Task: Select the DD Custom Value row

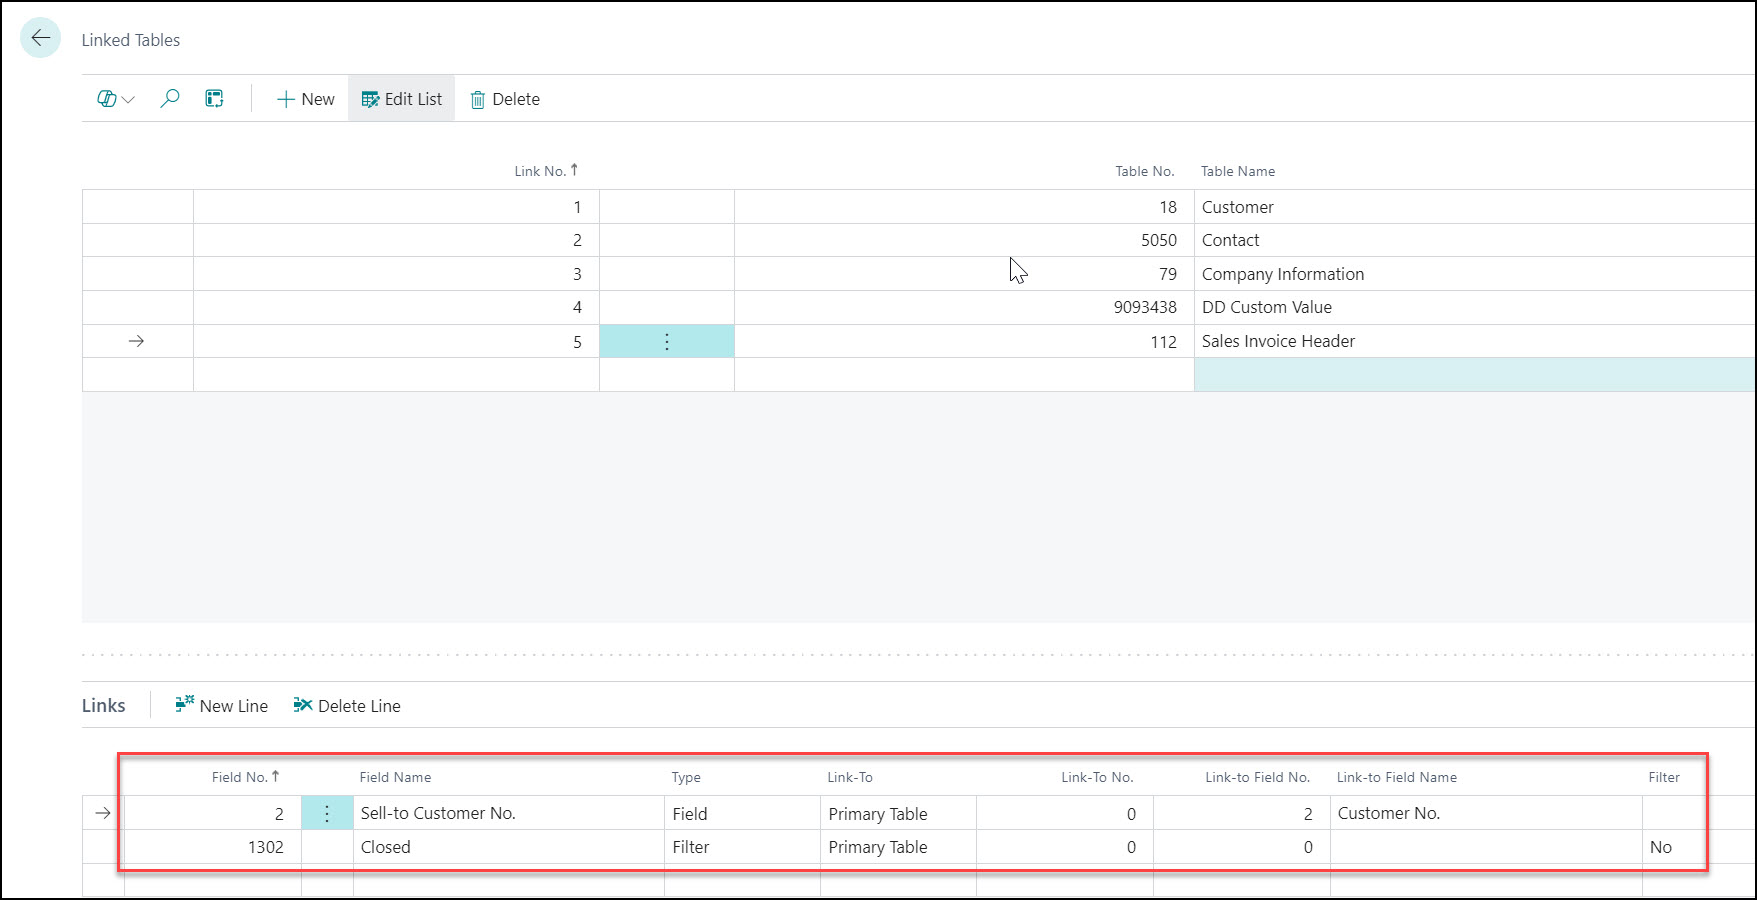Action: 1266,307
